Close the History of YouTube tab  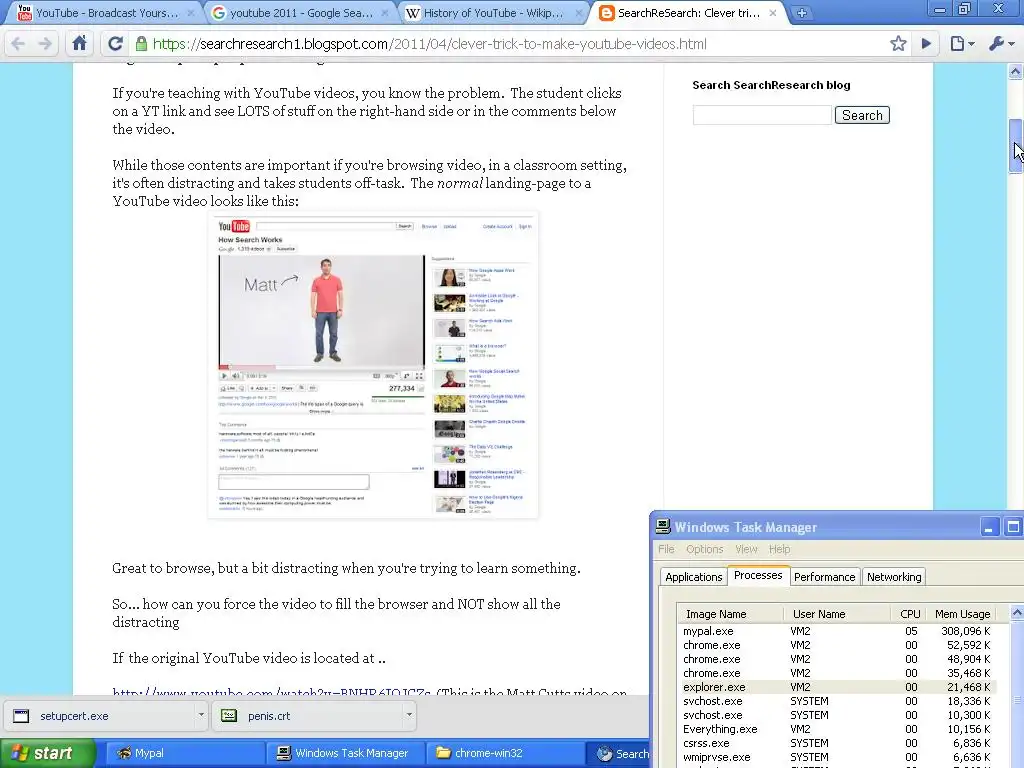[579, 12]
